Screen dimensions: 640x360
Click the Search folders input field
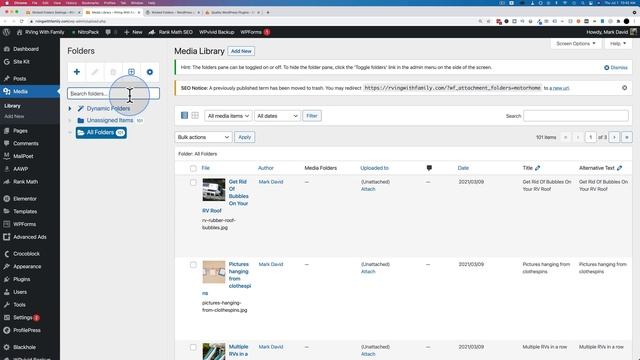tap(113, 93)
